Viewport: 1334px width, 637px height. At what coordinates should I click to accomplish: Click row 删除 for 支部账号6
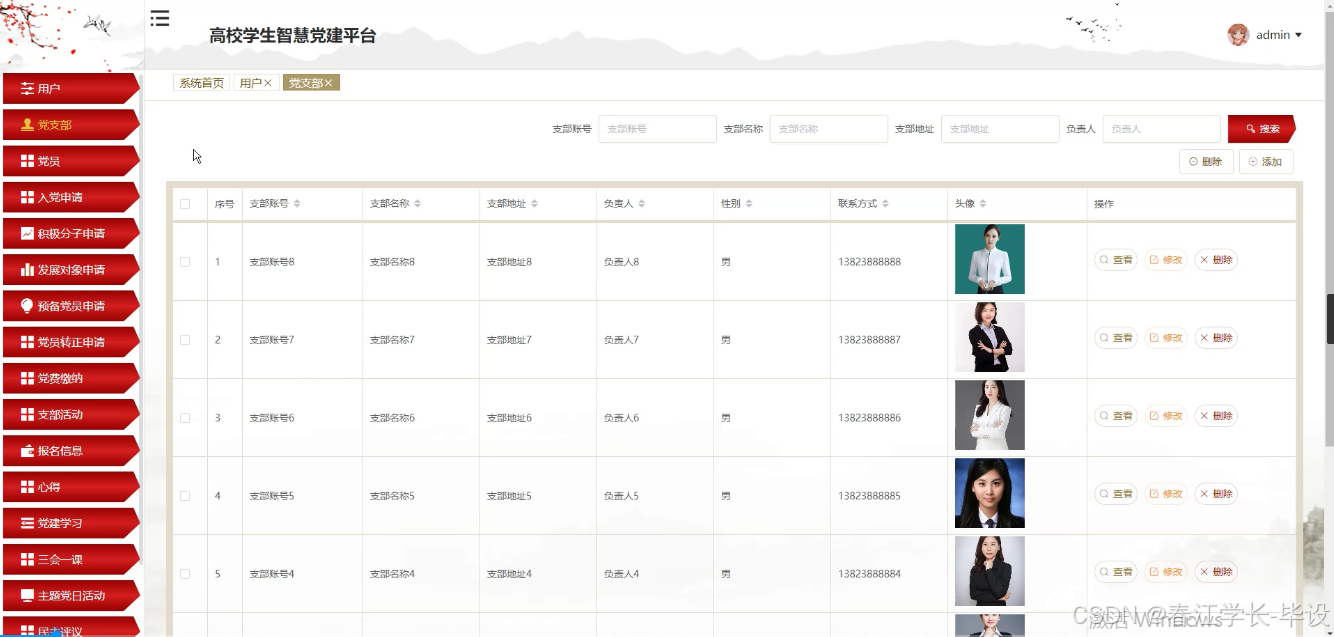1216,416
